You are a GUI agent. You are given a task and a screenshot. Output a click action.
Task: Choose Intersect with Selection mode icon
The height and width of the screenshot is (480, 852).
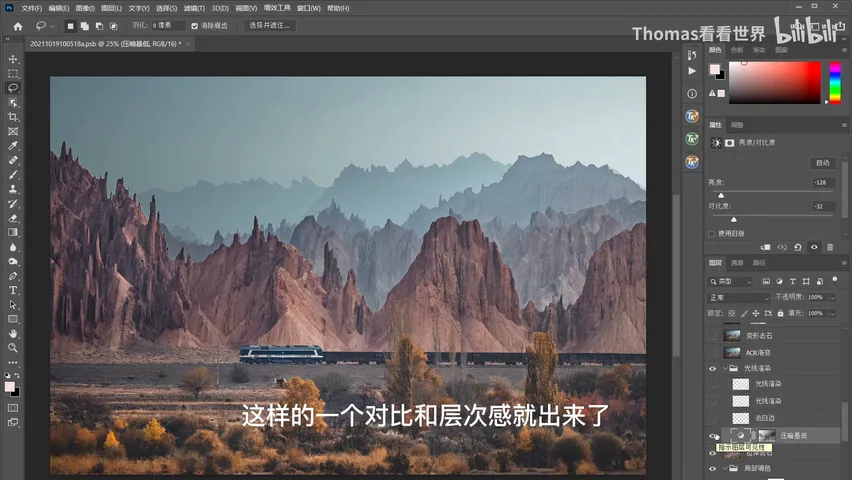114,26
